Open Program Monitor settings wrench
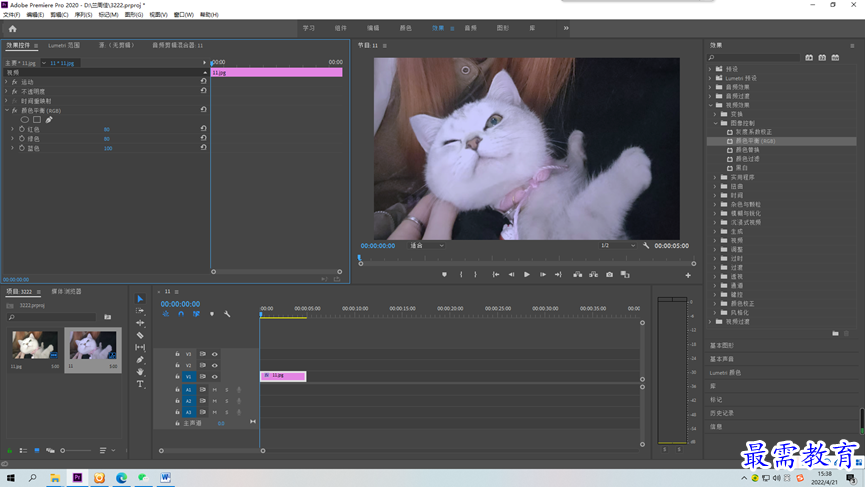The image size is (865, 487). [x=646, y=245]
